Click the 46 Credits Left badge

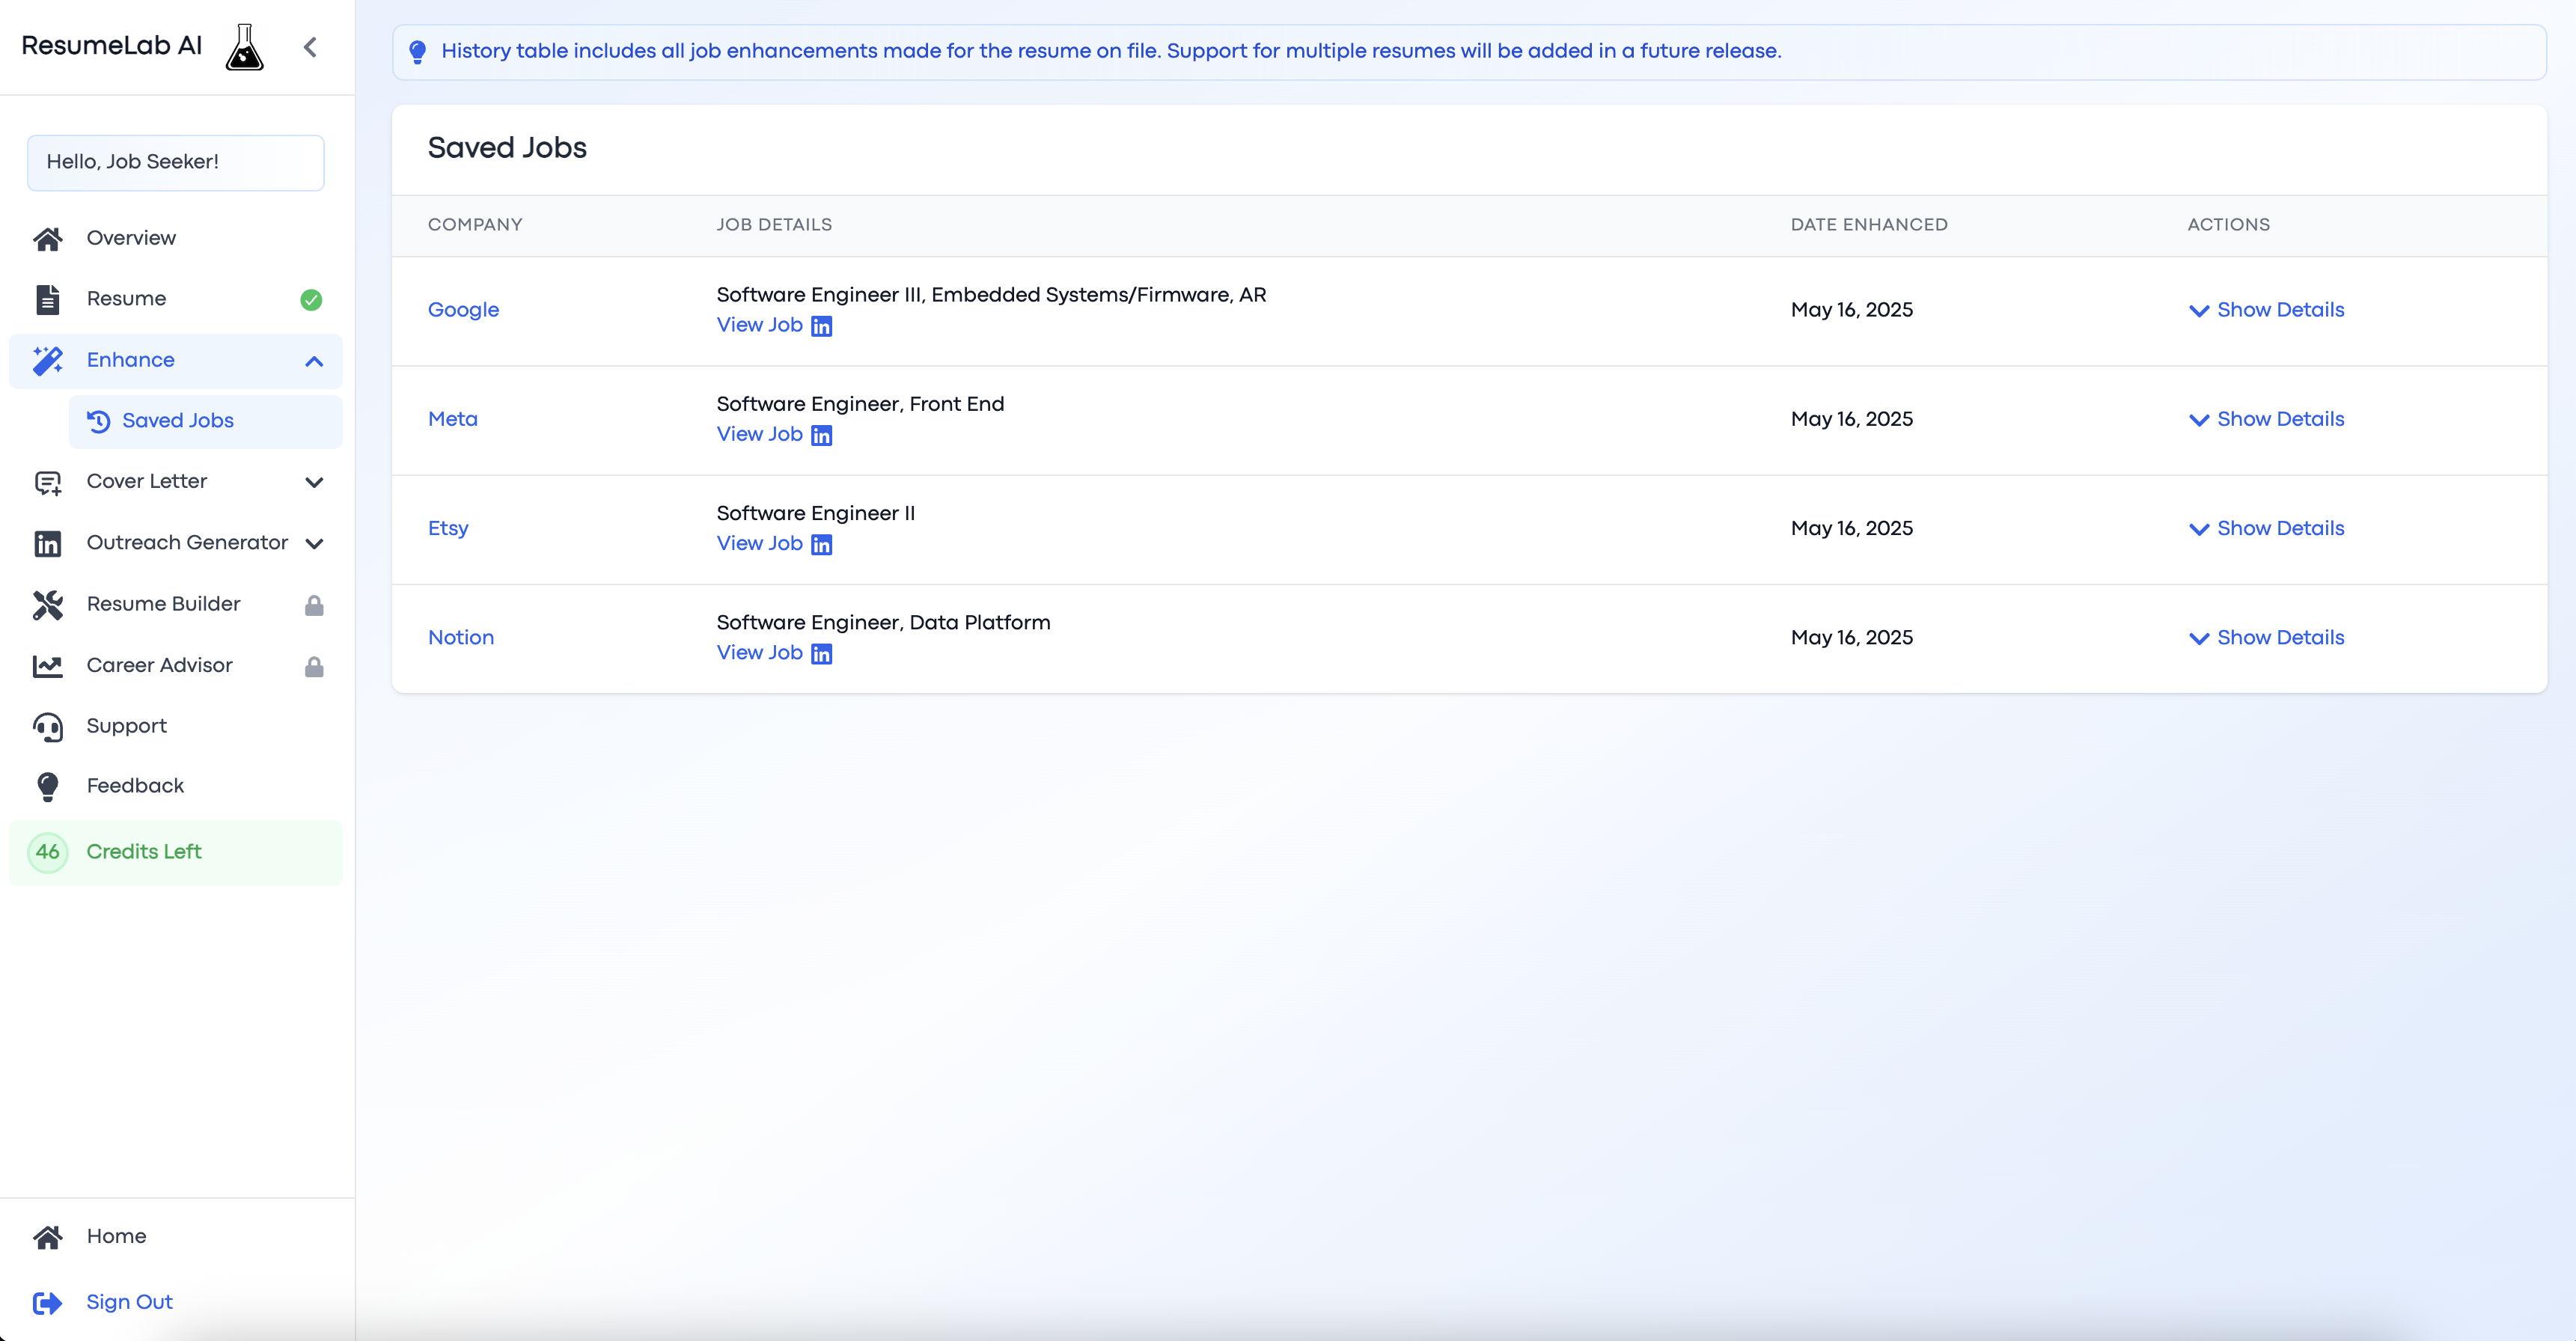tap(47, 852)
